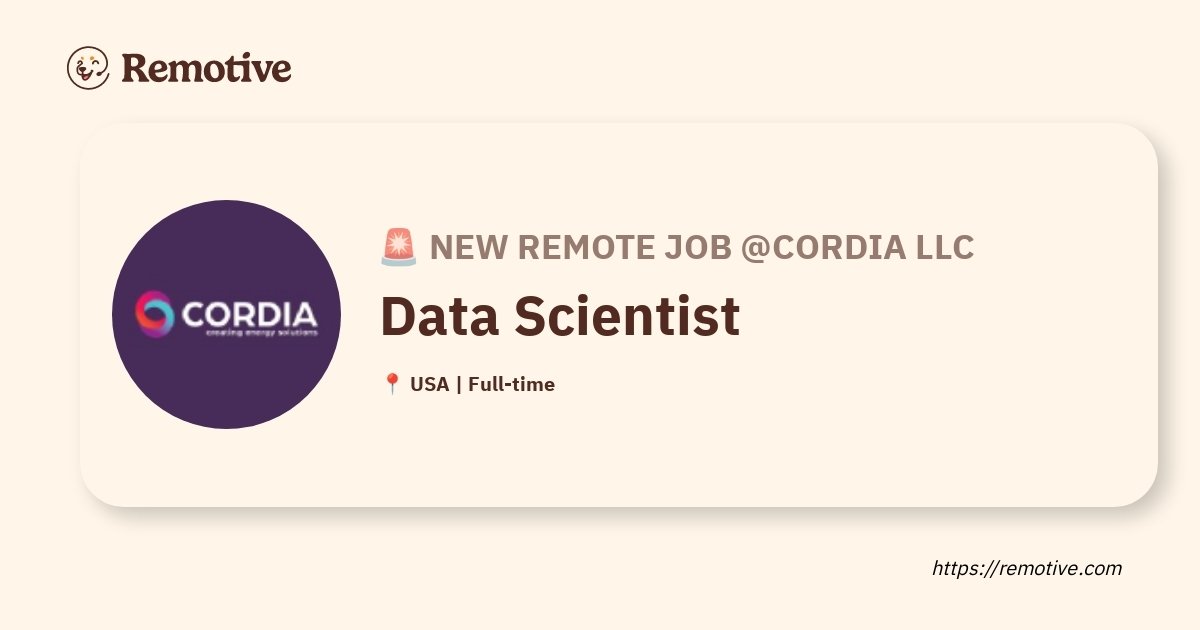
Task: Click the pipe separator between USA and Full-time
Action: coord(458,384)
